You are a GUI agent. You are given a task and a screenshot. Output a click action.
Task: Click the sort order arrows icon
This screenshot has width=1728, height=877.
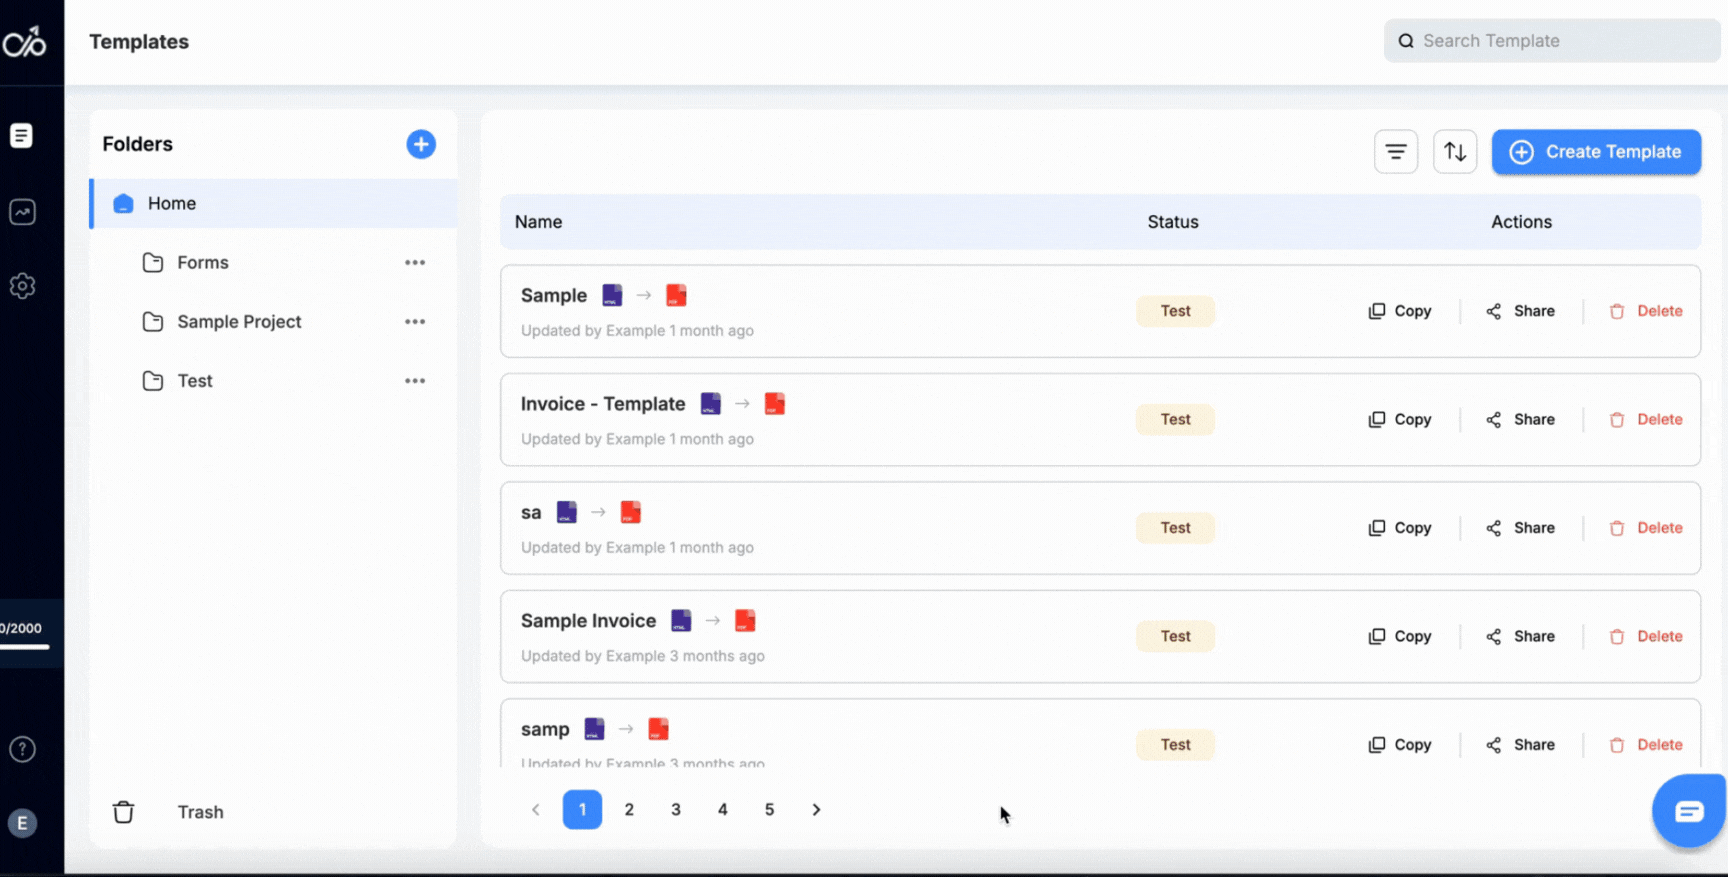[1454, 152]
